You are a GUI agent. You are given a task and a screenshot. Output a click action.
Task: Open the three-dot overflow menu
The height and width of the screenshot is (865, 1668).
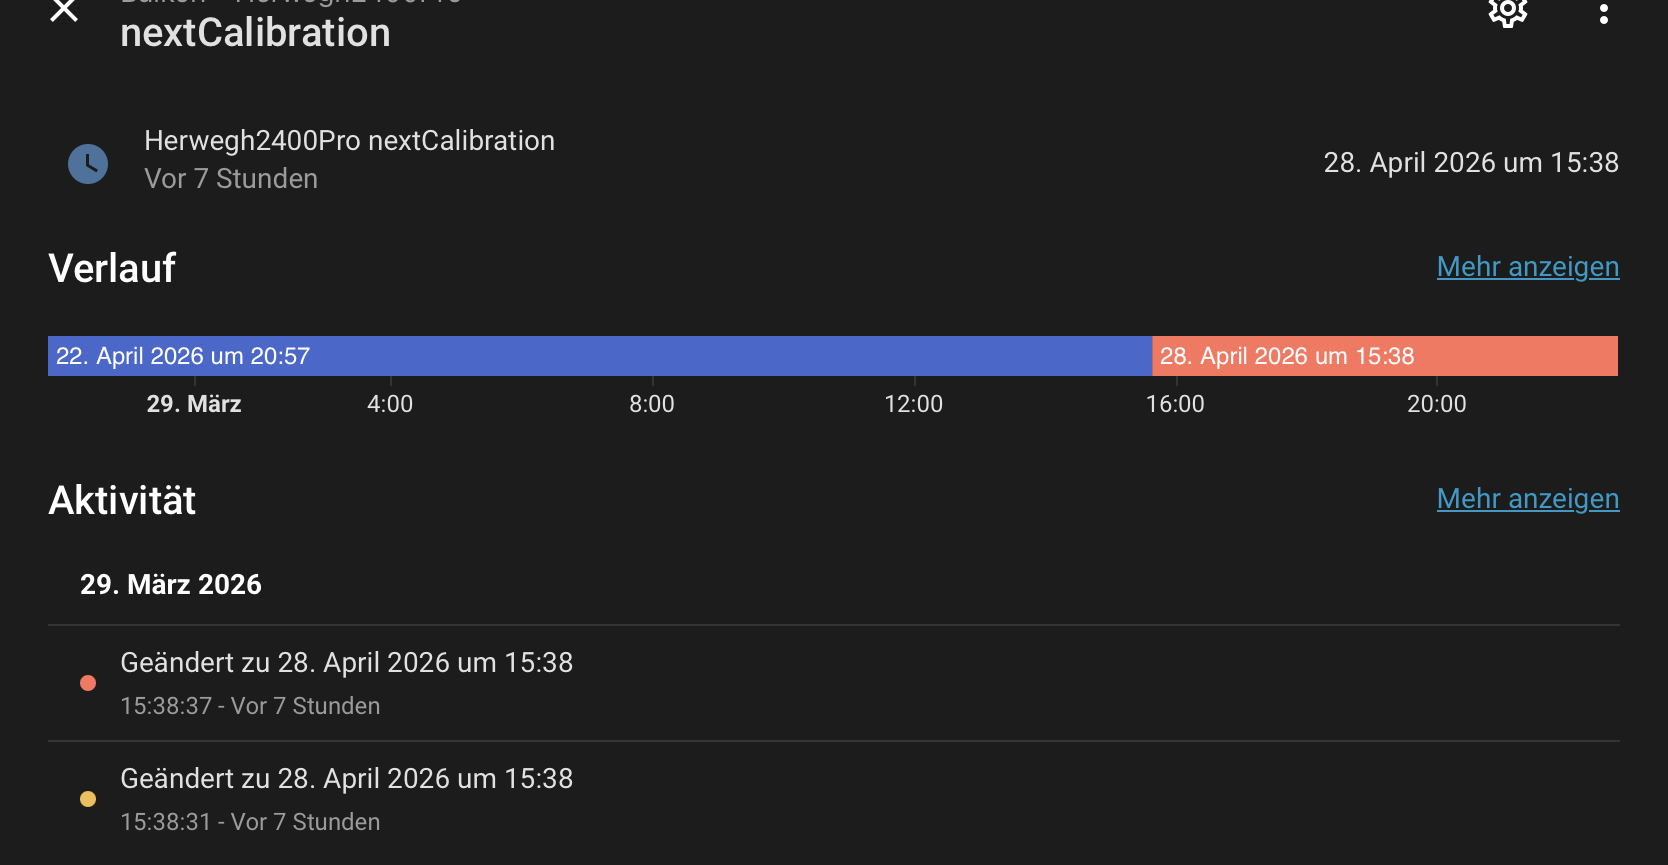pyautogui.click(x=1604, y=13)
